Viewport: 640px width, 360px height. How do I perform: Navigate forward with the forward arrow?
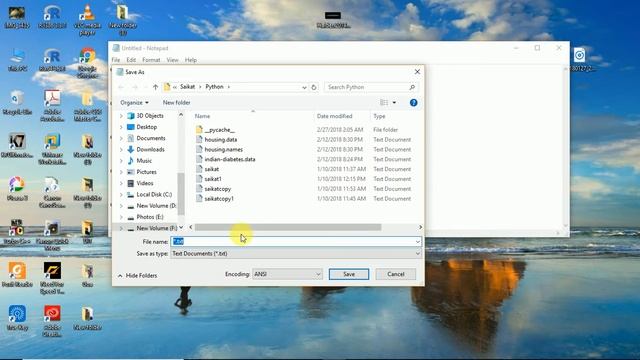point(135,87)
